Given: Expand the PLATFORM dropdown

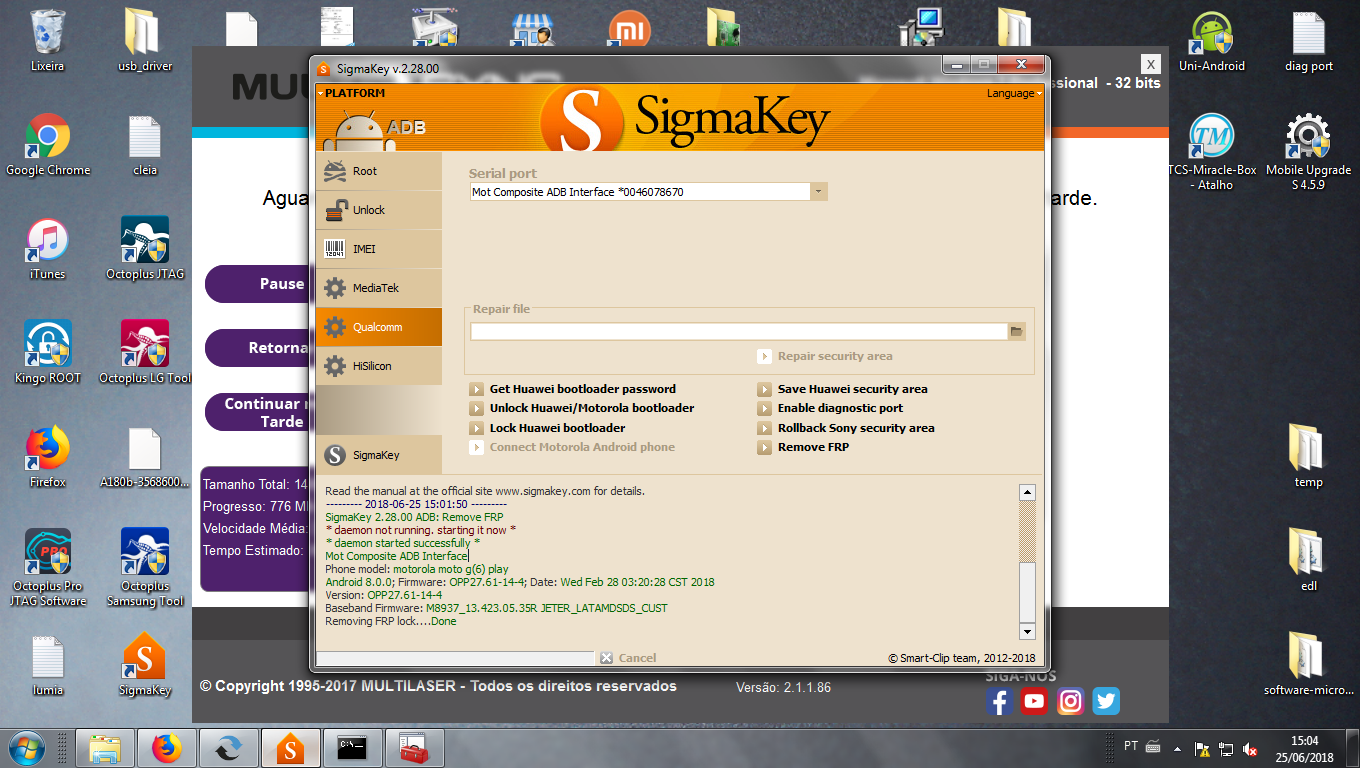Looking at the screenshot, I should point(352,93).
